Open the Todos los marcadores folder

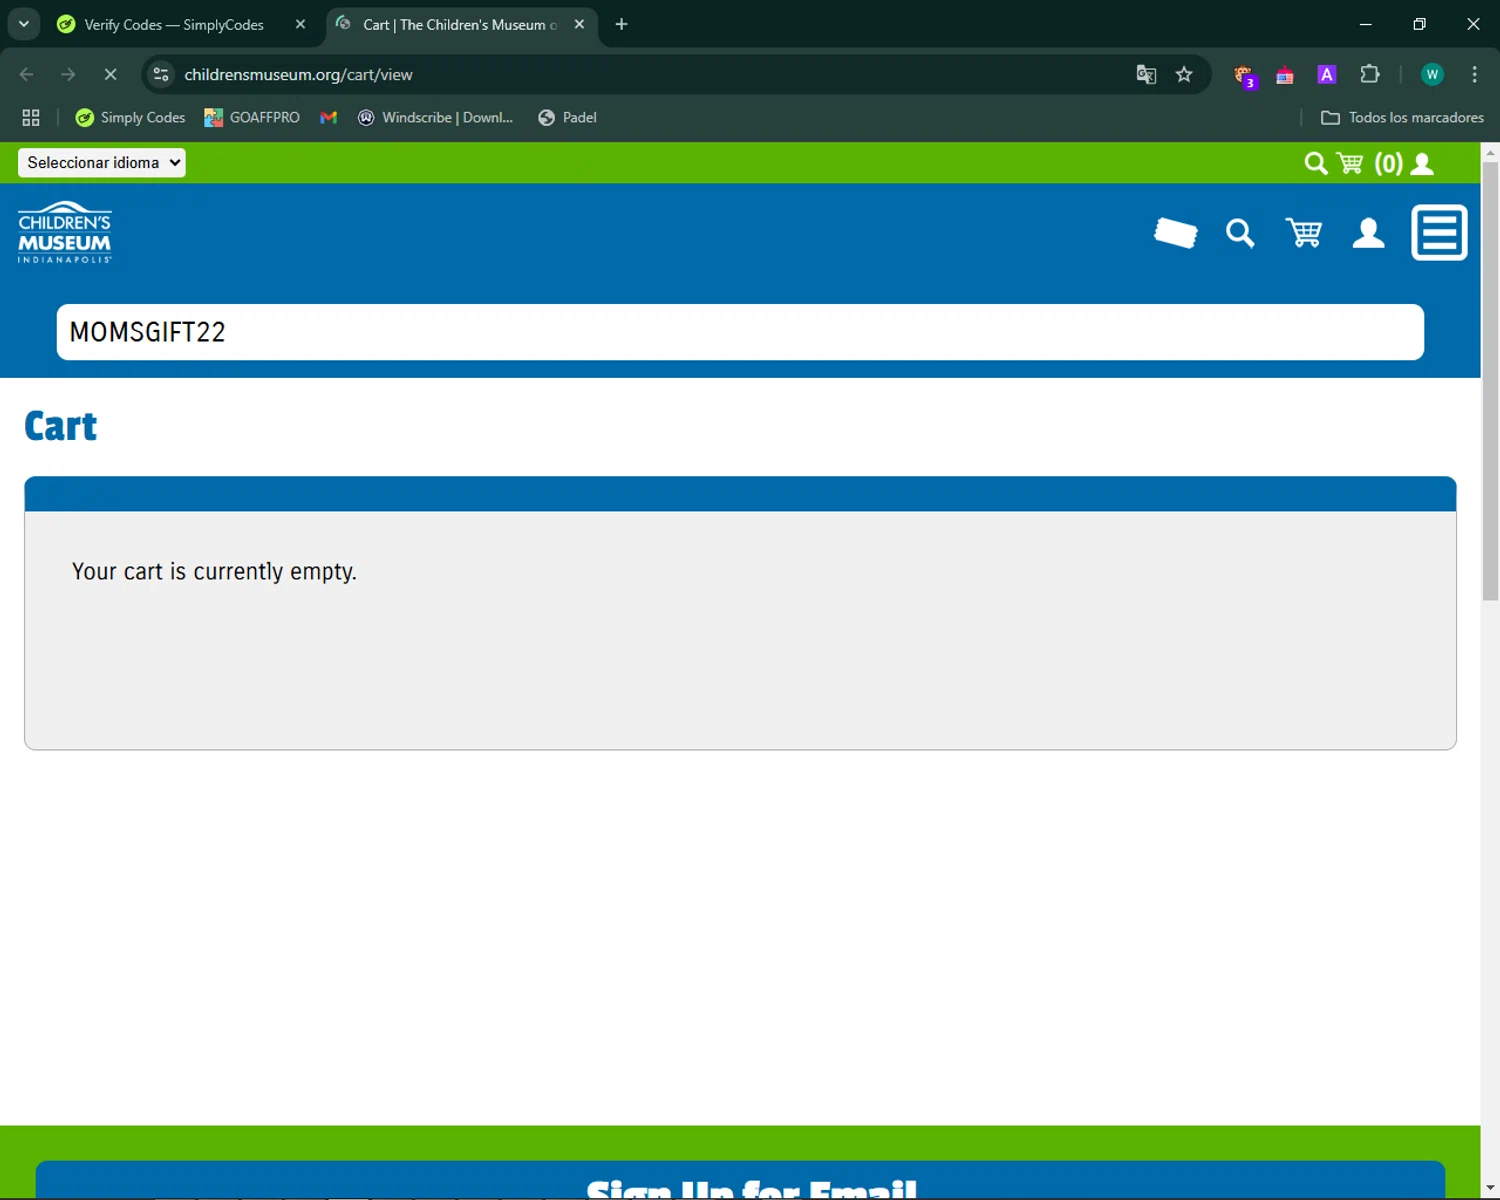tap(1402, 117)
